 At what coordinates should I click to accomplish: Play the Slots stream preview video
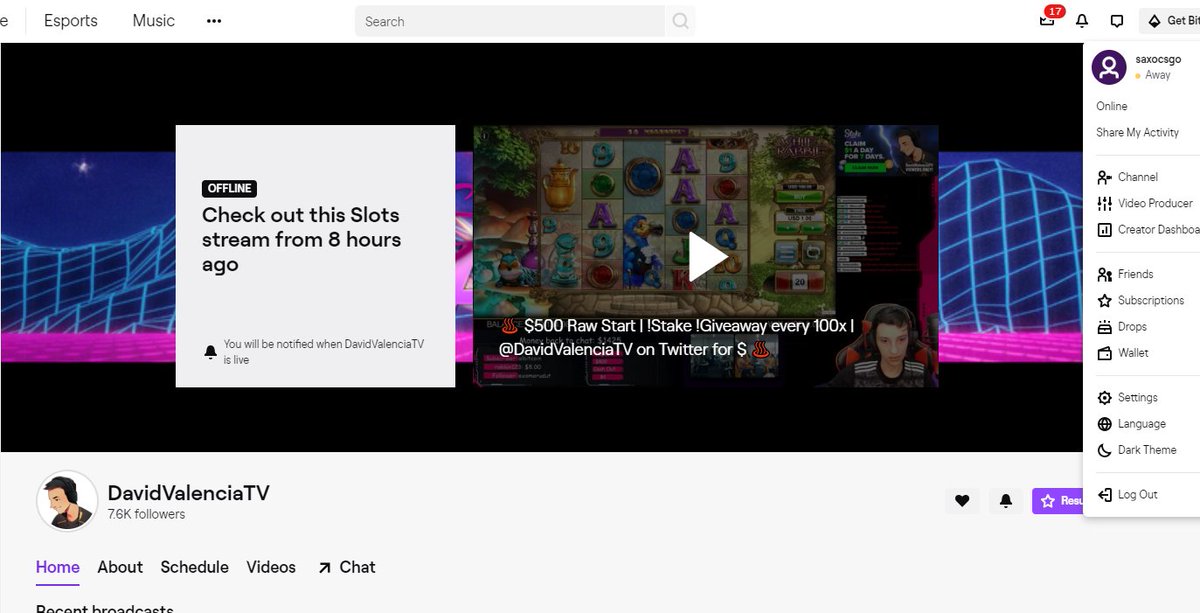click(x=707, y=257)
